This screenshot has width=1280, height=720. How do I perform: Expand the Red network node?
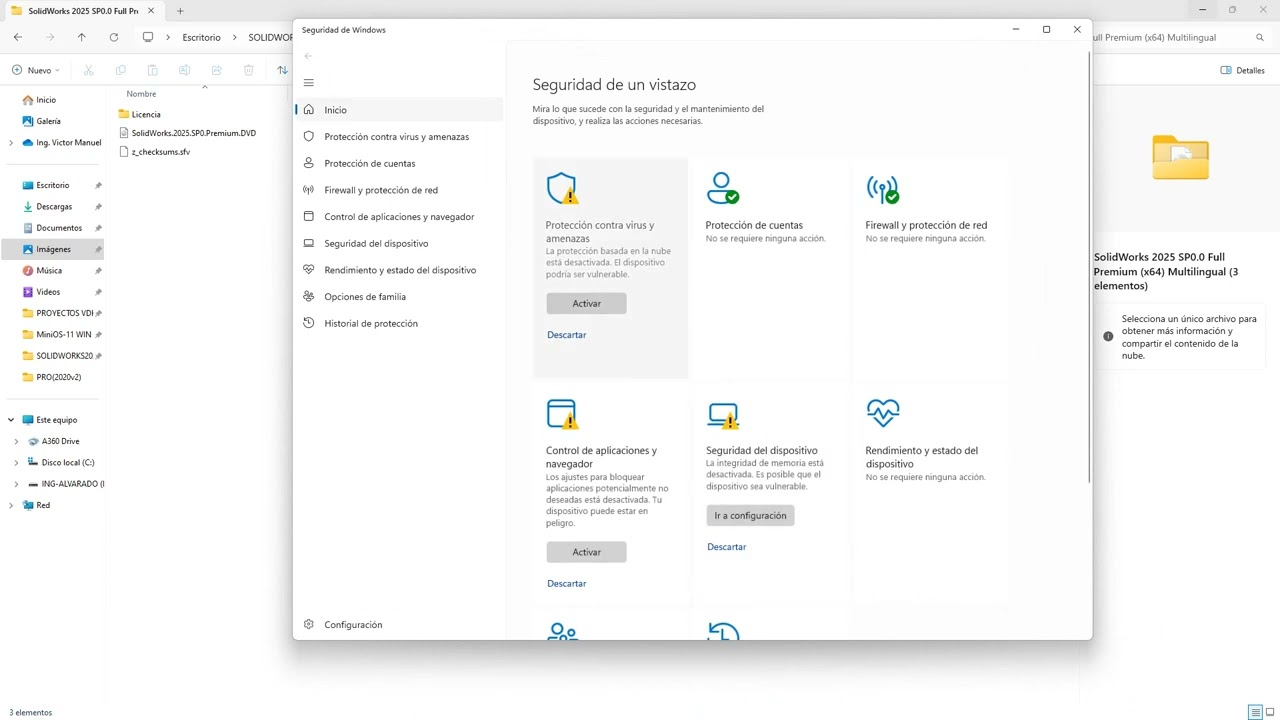[x=11, y=506]
